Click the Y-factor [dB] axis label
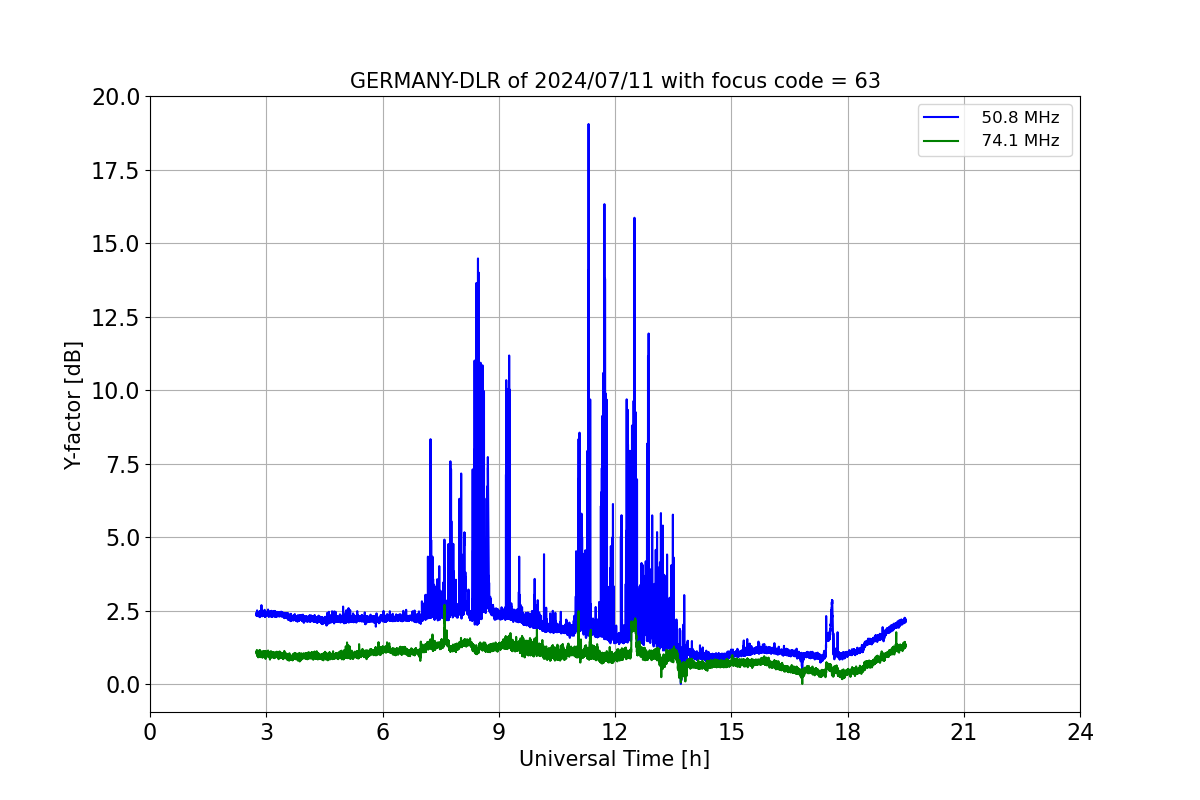The width and height of the screenshot is (1200, 800). point(73,405)
